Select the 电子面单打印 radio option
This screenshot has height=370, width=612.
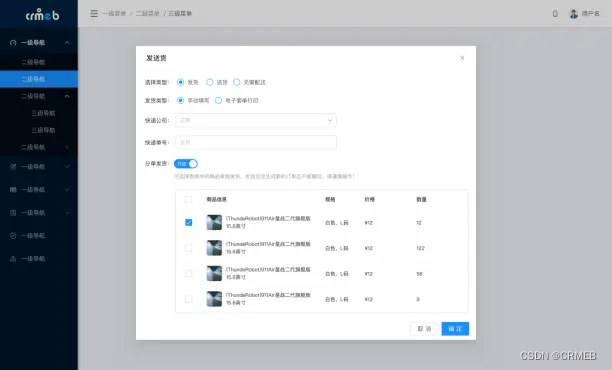[x=219, y=101]
